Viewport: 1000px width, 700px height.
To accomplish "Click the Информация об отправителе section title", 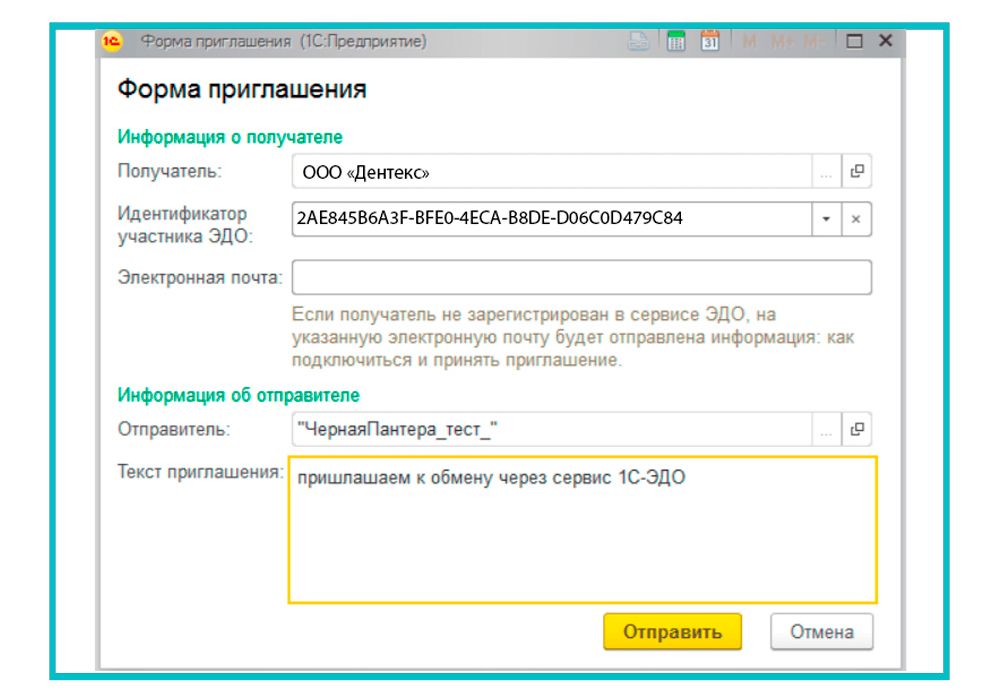I will [239, 395].
